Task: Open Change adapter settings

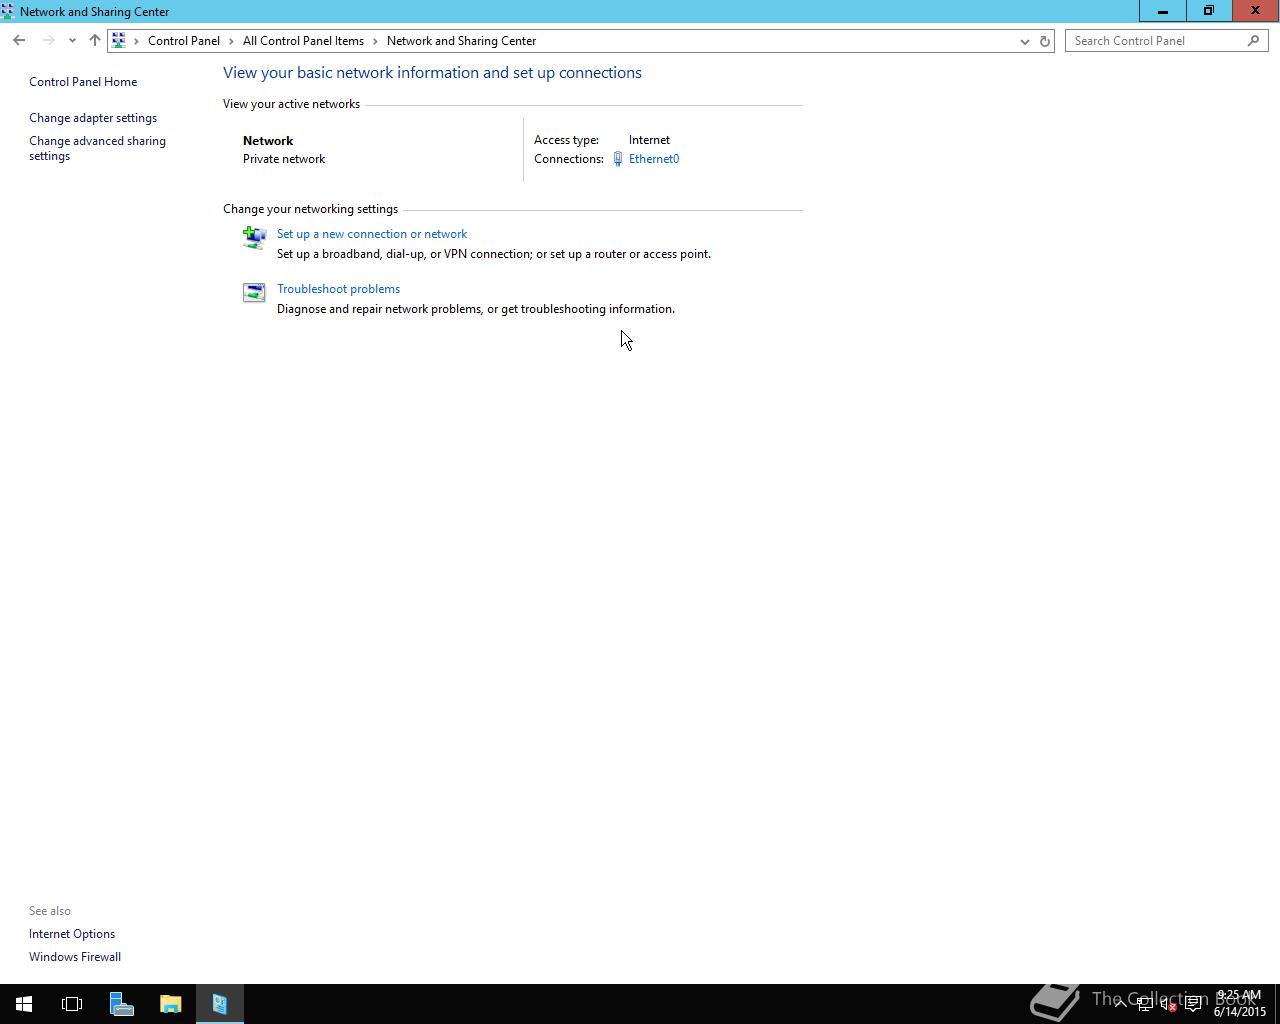Action: (x=93, y=118)
